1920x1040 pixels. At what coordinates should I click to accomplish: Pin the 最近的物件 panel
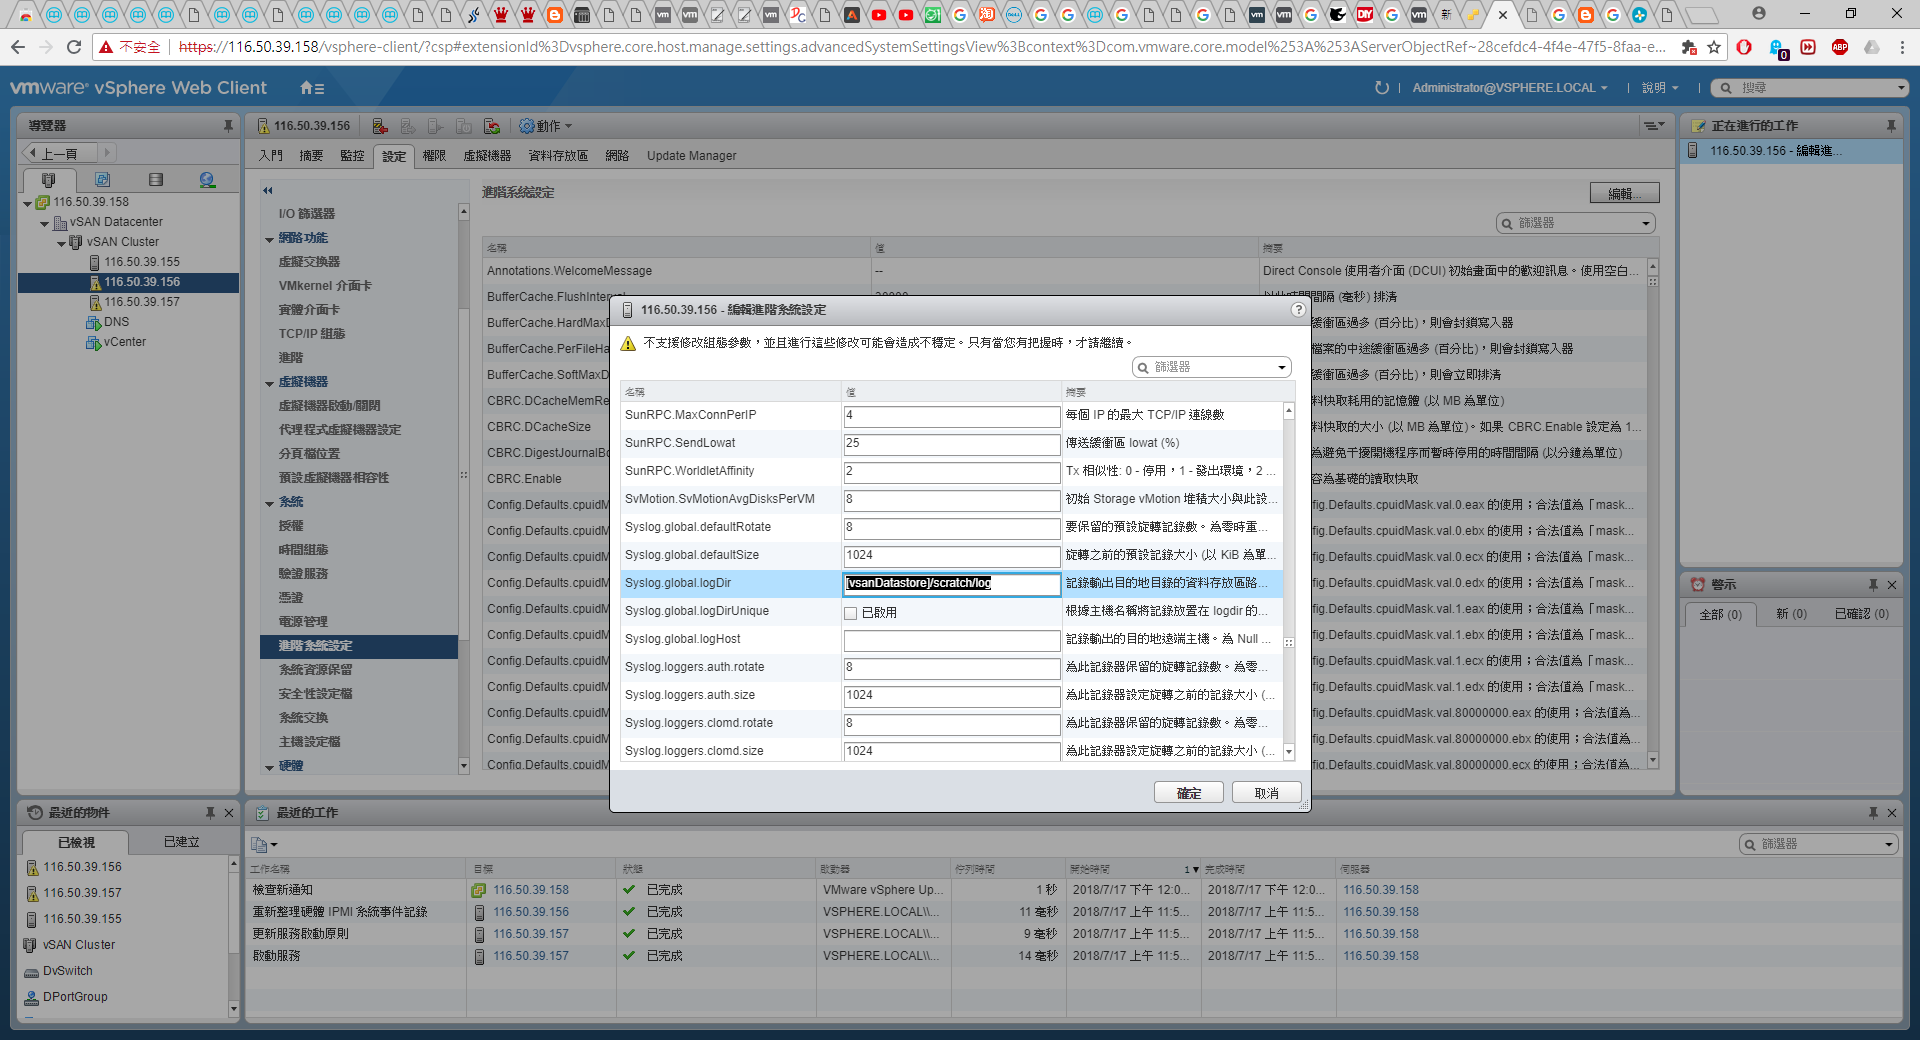(210, 813)
